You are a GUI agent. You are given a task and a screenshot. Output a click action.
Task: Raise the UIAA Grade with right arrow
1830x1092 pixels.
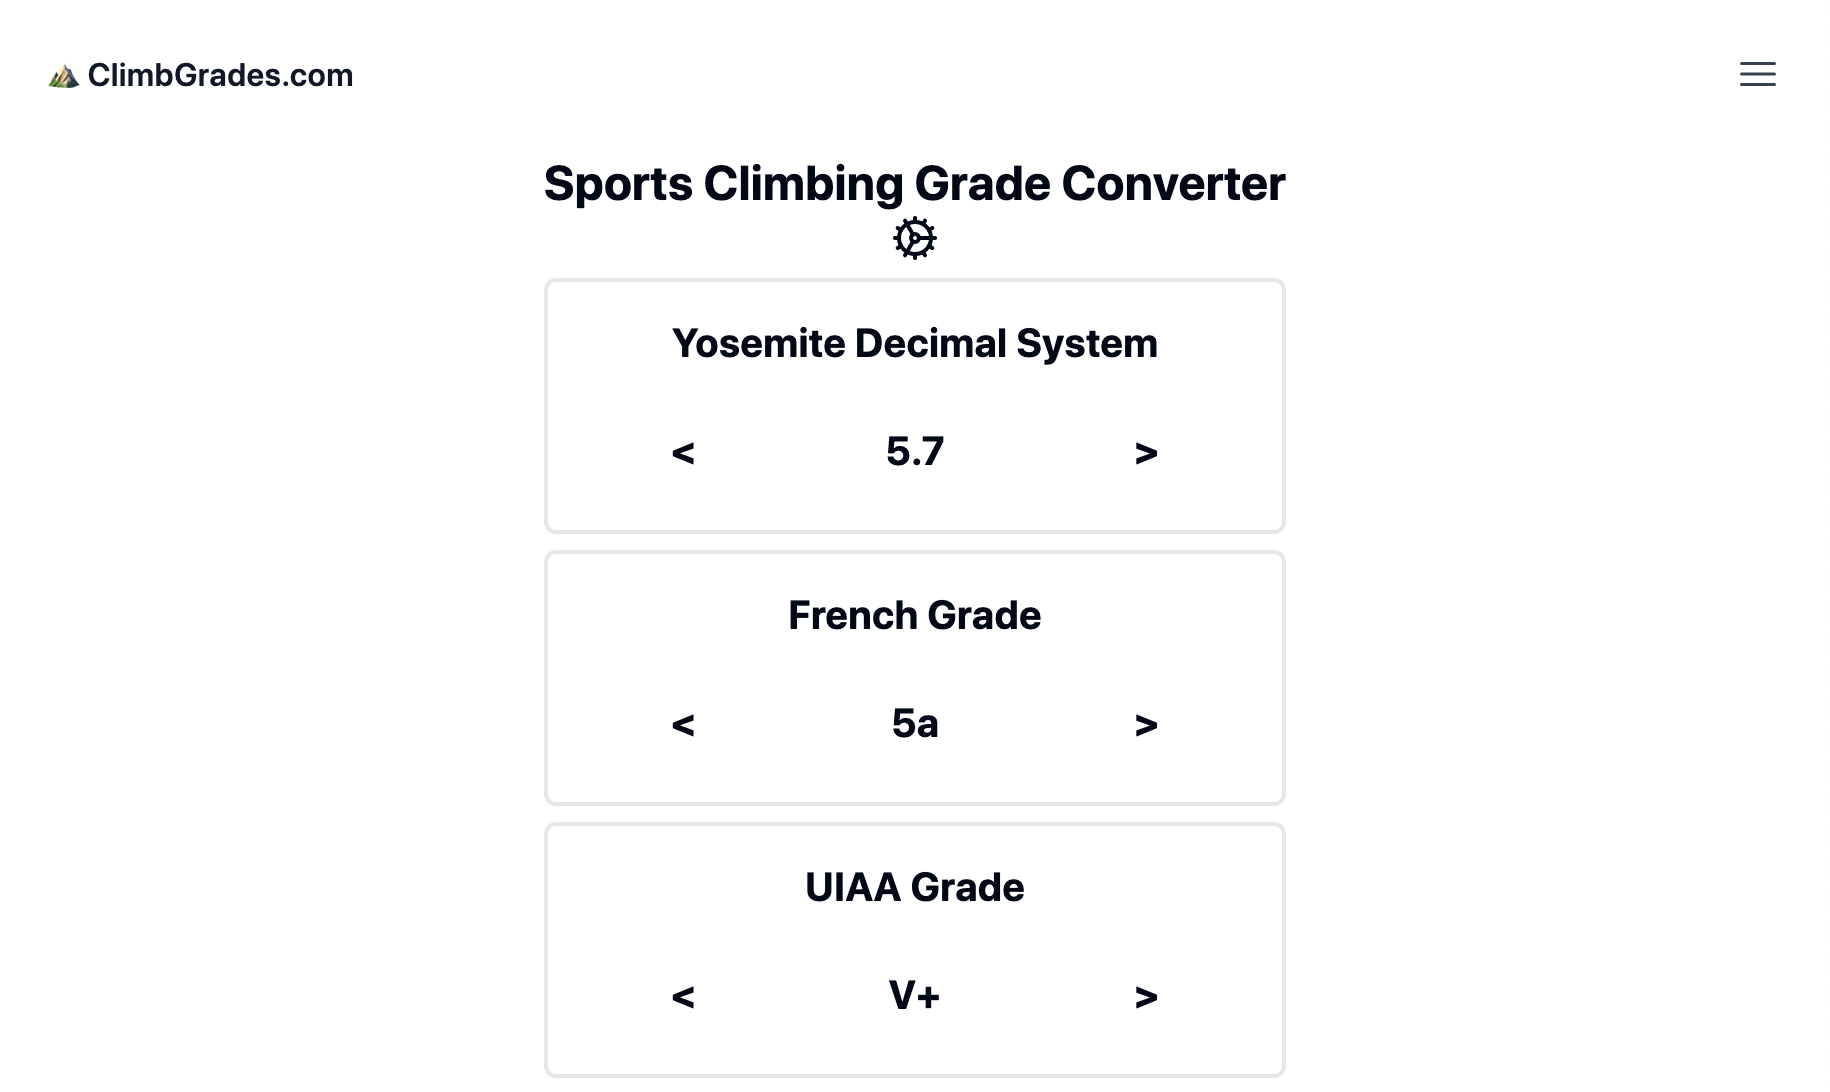[1146, 997]
